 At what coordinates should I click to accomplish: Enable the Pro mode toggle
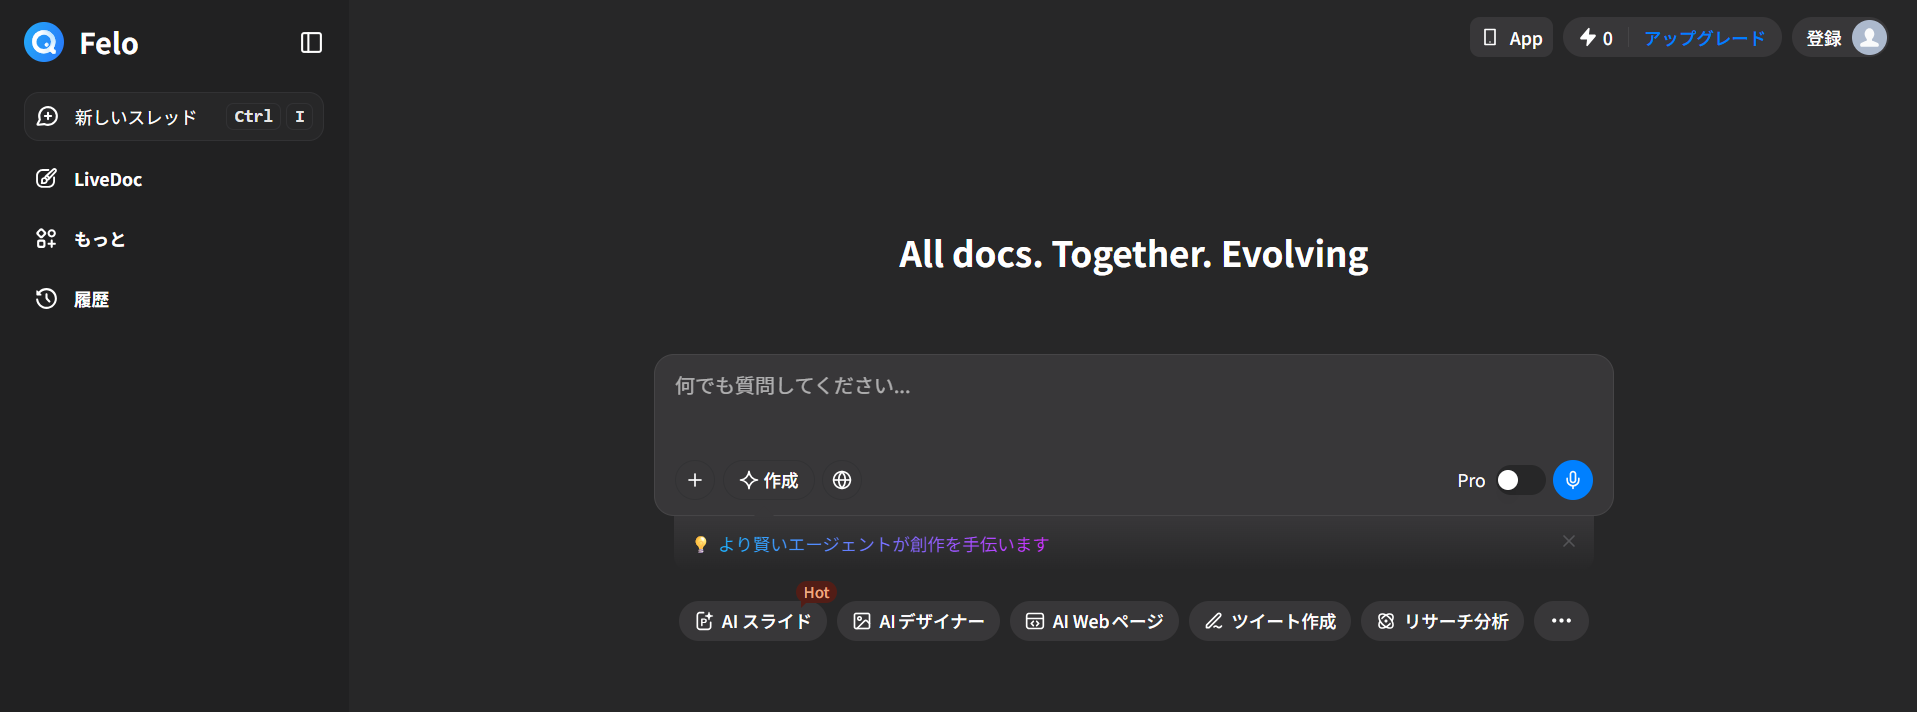[1518, 480]
